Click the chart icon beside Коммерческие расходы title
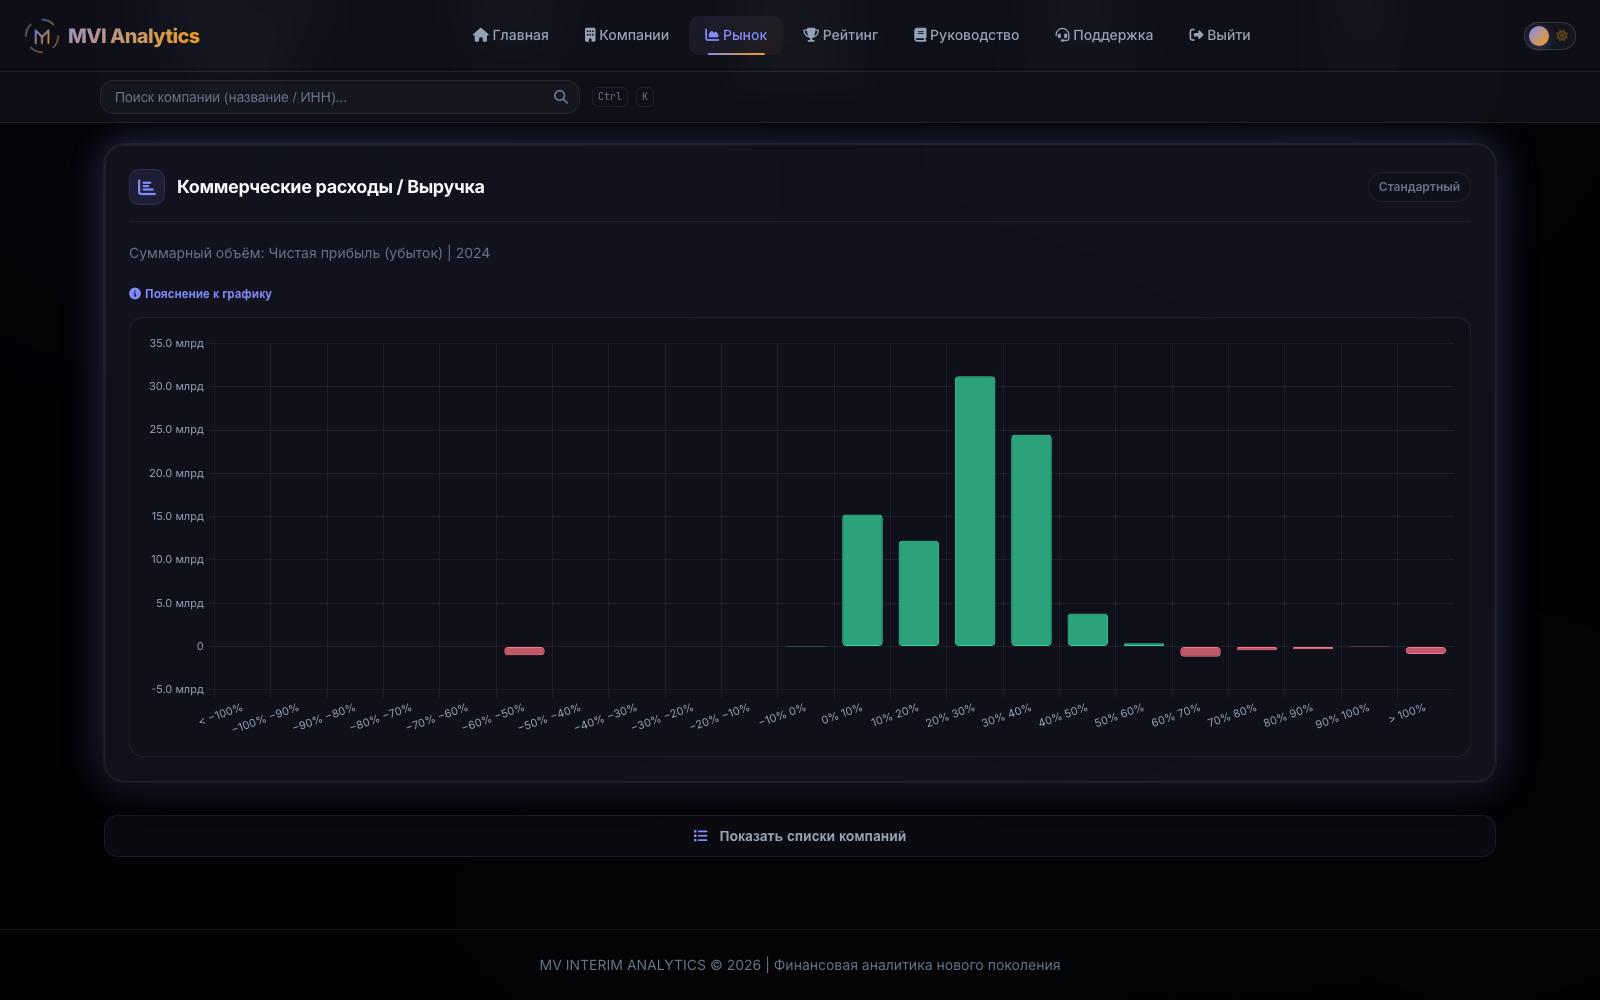The image size is (1600, 1000). click(147, 187)
